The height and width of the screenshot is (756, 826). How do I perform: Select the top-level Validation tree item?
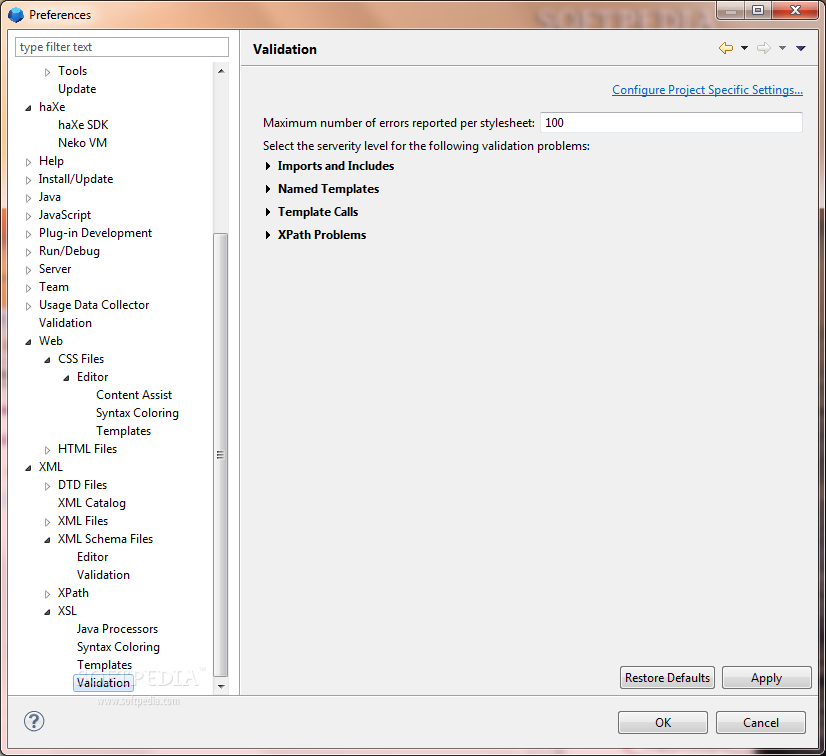[65, 323]
